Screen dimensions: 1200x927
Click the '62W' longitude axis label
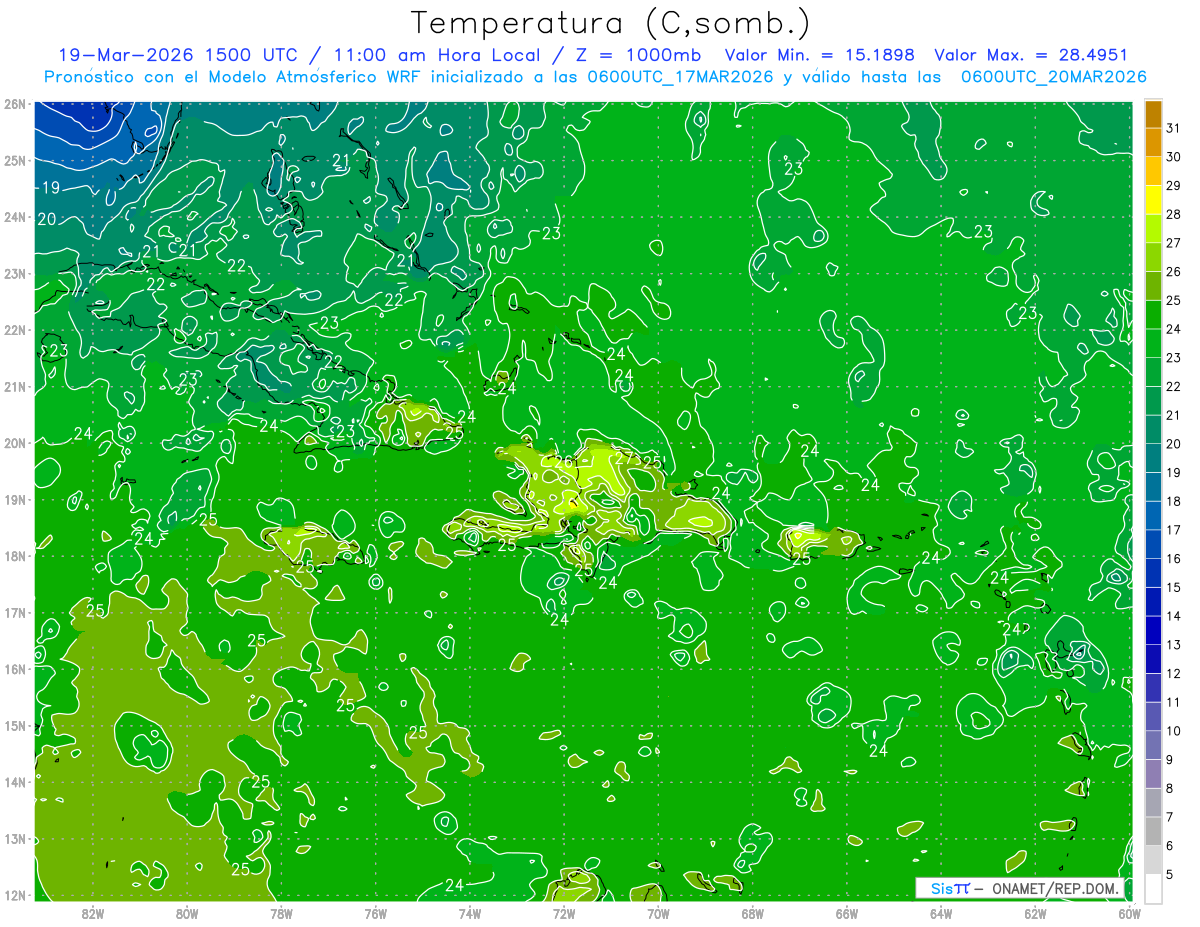[x=1035, y=913]
